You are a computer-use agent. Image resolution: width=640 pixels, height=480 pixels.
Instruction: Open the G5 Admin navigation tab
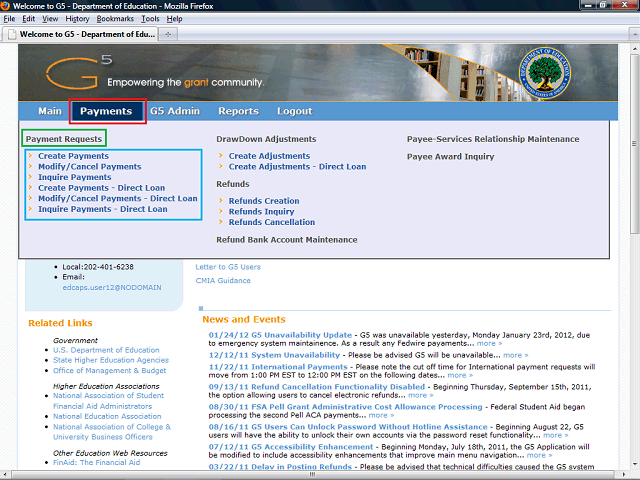pyautogui.click(x=175, y=111)
